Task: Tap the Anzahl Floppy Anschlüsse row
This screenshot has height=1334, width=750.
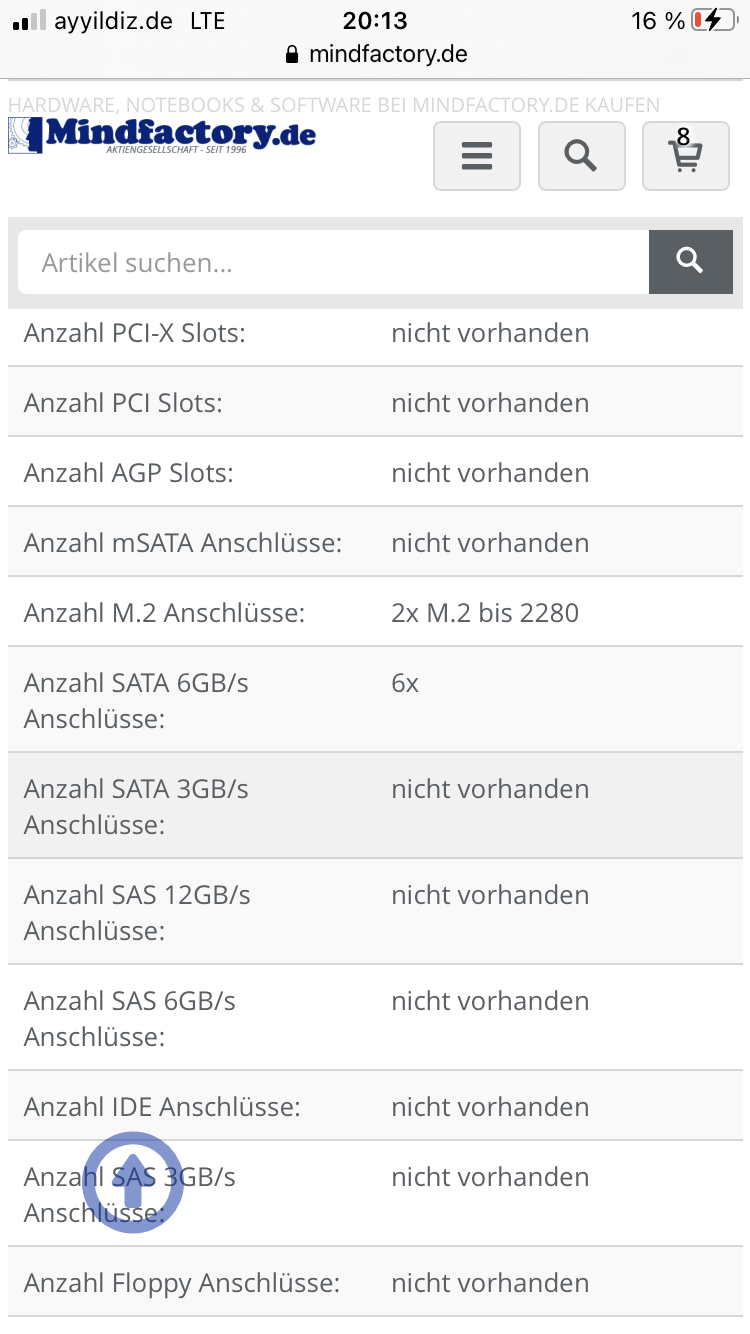Action: pyautogui.click(x=375, y=1283)
